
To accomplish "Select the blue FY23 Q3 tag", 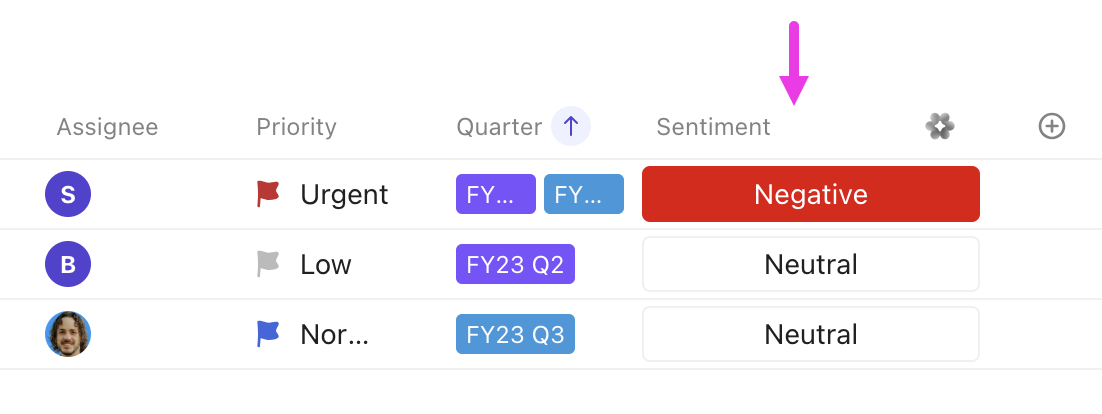I will tap(515, 334).
